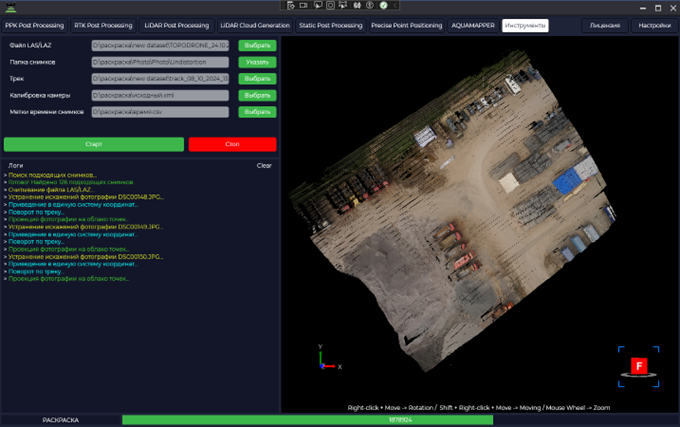Click the log line "Готово! Найдено 126 подходящих снимков"

click(70, 183)
